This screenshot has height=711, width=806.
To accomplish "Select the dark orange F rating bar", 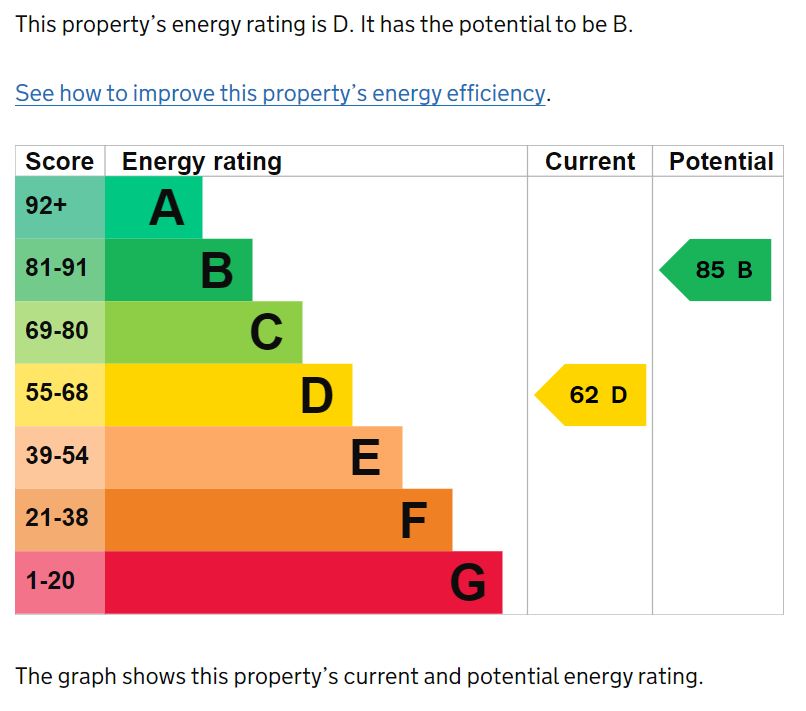I will tap(279, 520).
